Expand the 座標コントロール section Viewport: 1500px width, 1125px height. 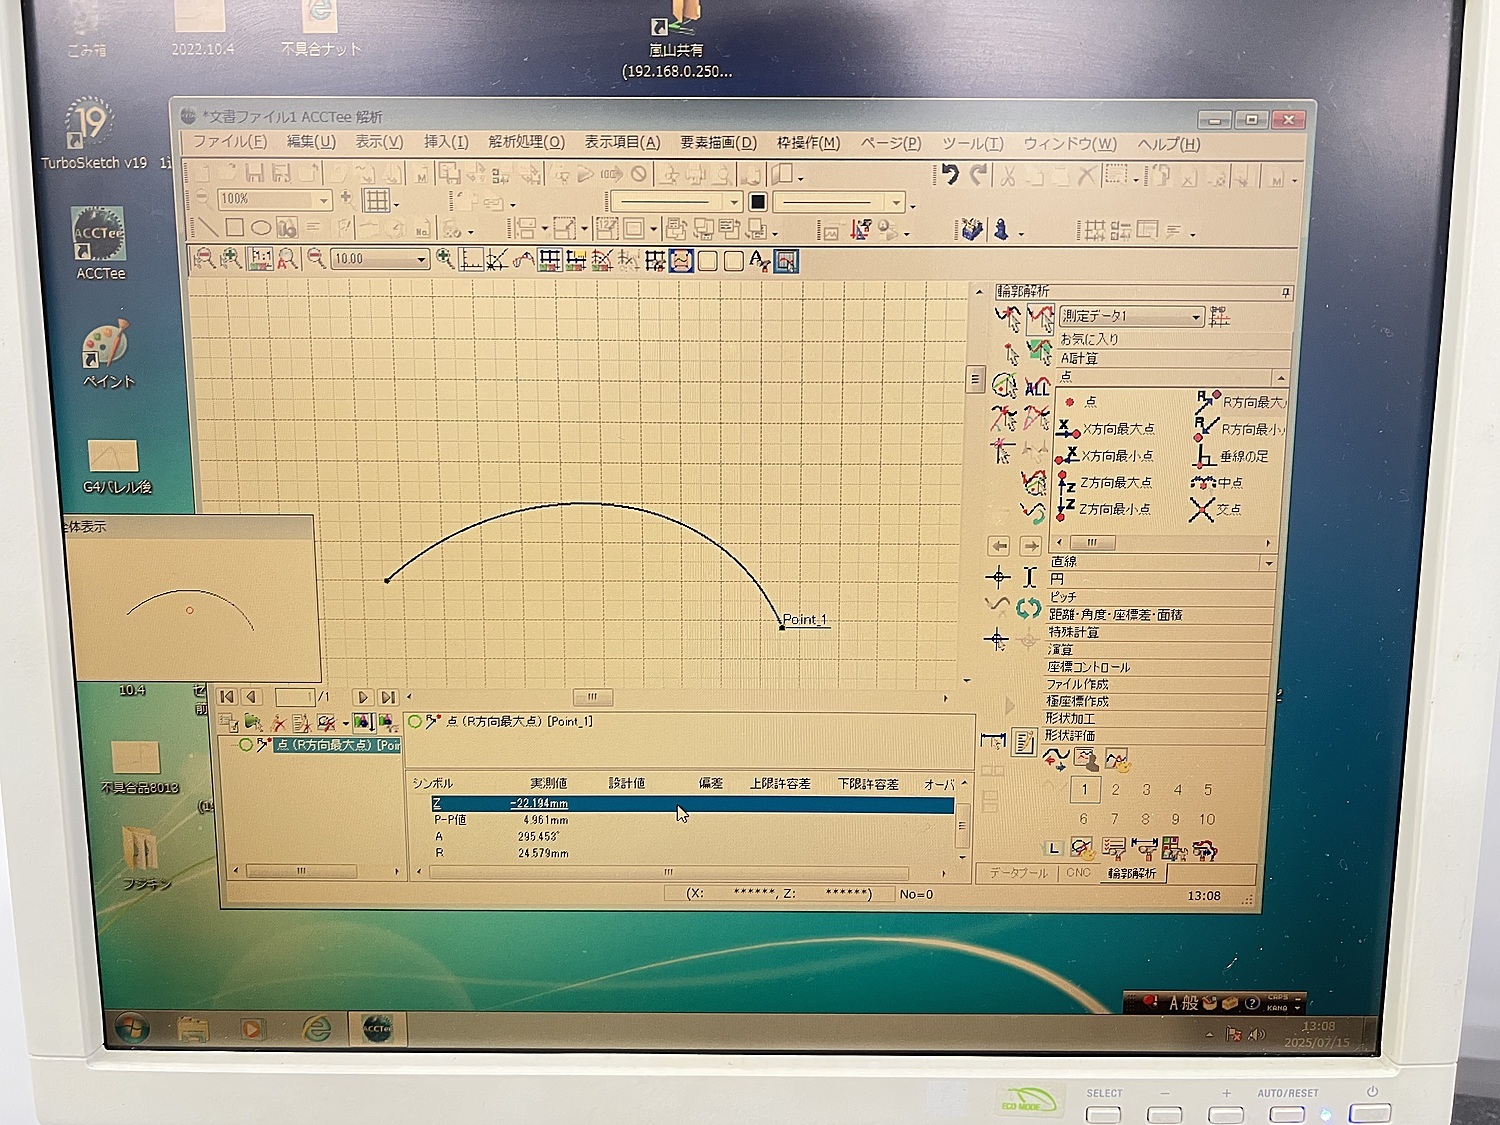click(1158, 667)
